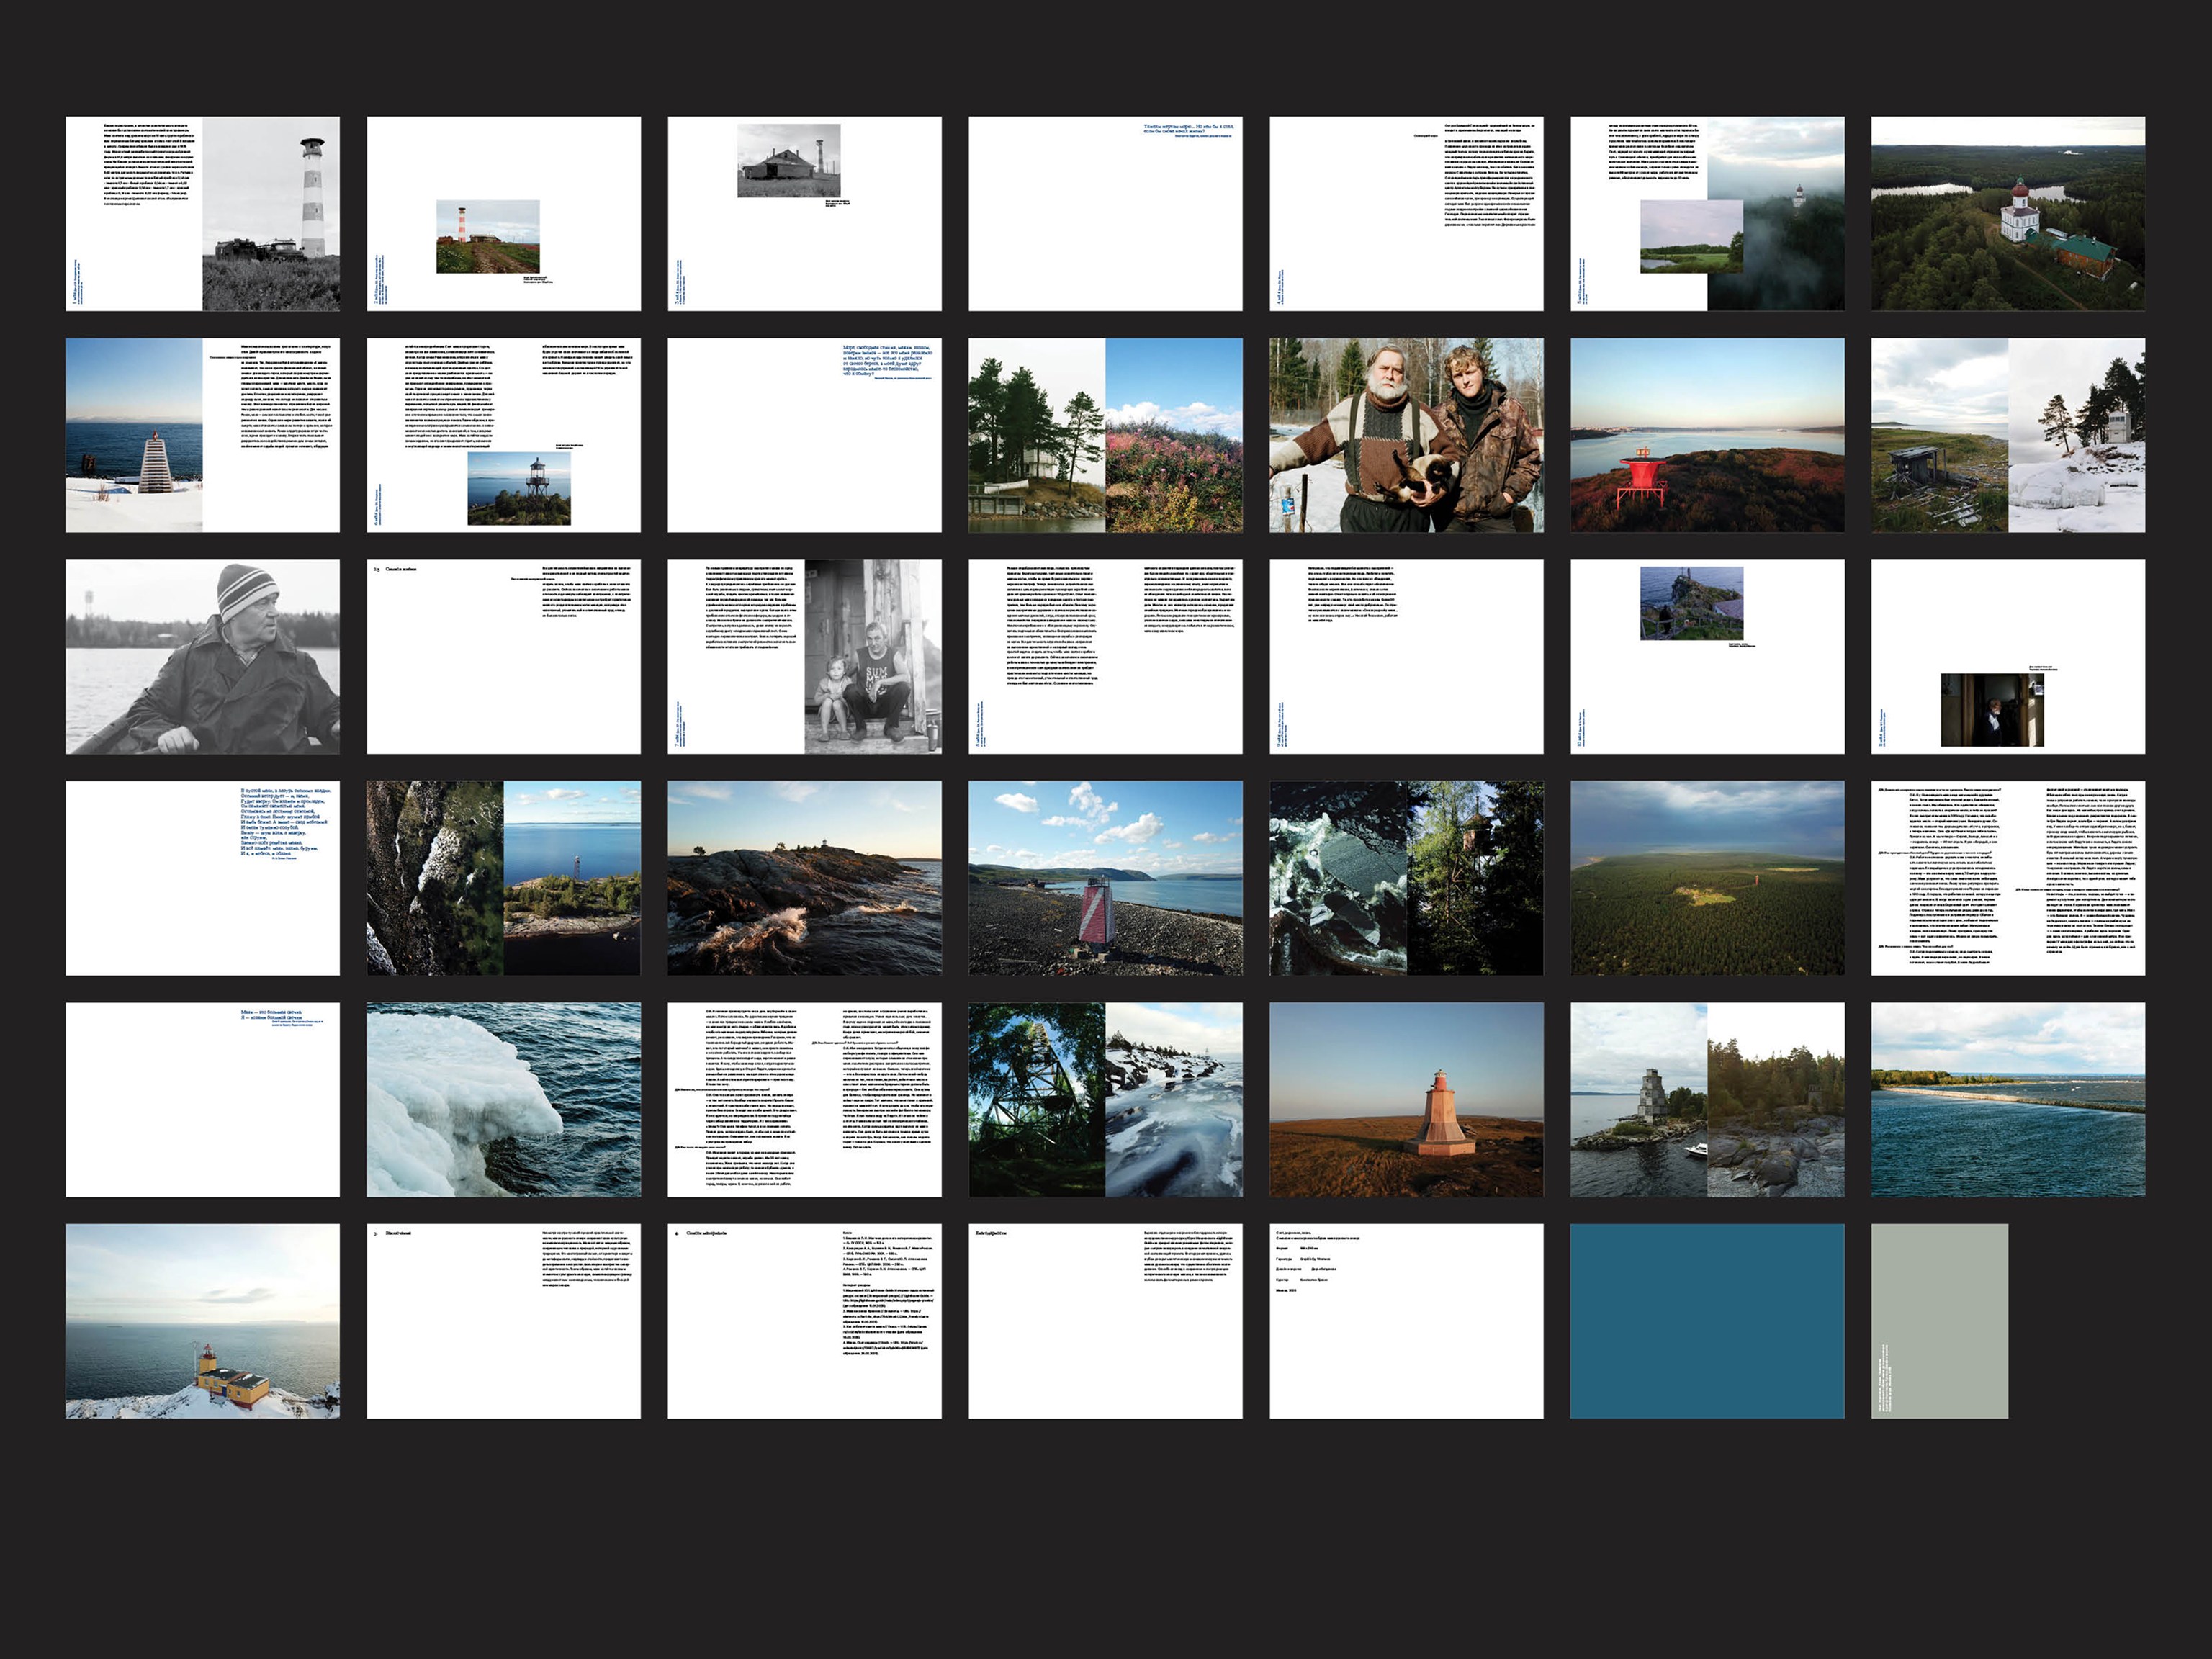
Task: Open orange lighthouse on brown tundra photo
Action: (x=1406, y=1100)
